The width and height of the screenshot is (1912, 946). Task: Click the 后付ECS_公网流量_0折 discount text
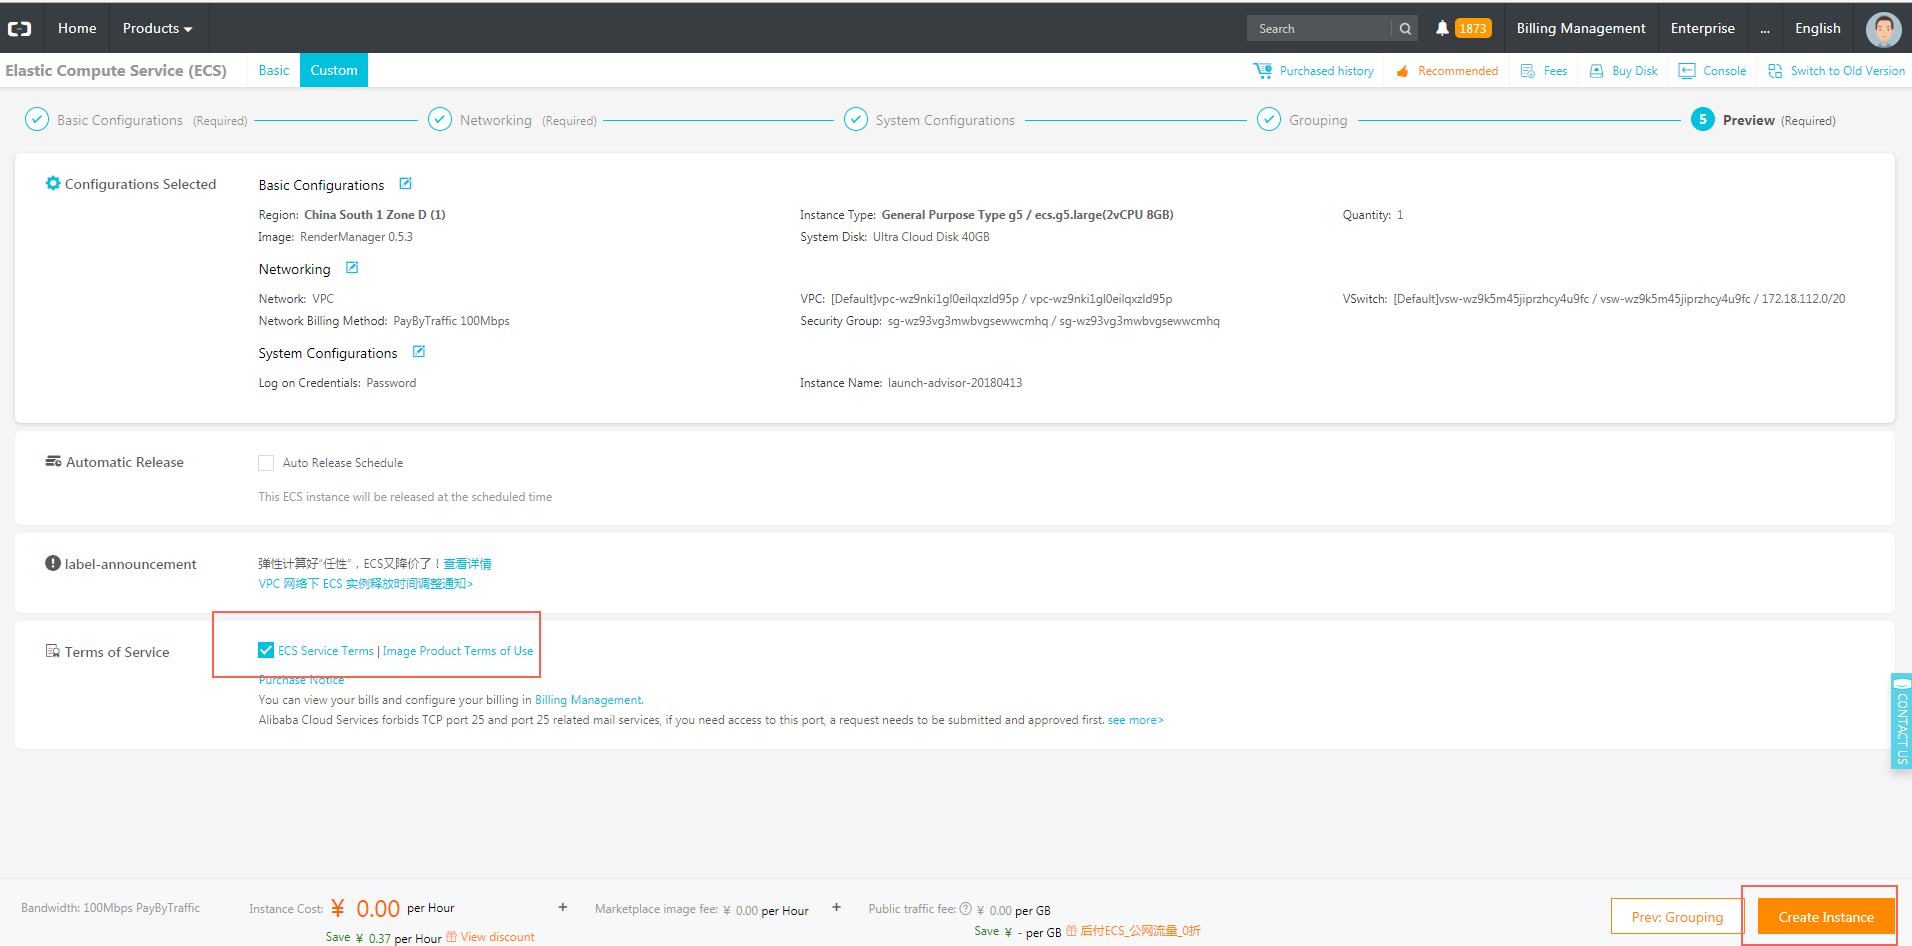coord(1140,931)
